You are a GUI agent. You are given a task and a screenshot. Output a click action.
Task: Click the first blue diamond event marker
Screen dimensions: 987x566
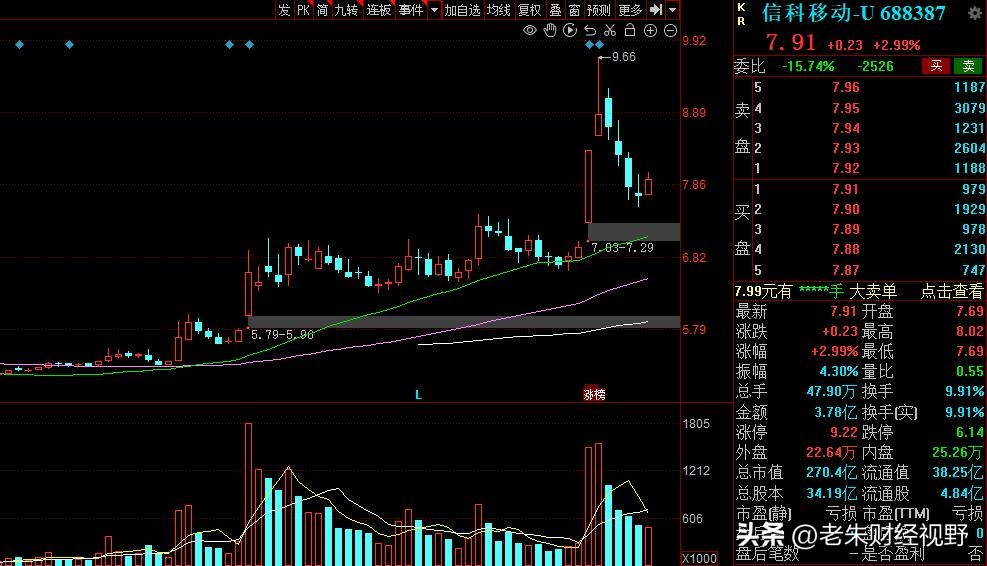coord(20,45)
